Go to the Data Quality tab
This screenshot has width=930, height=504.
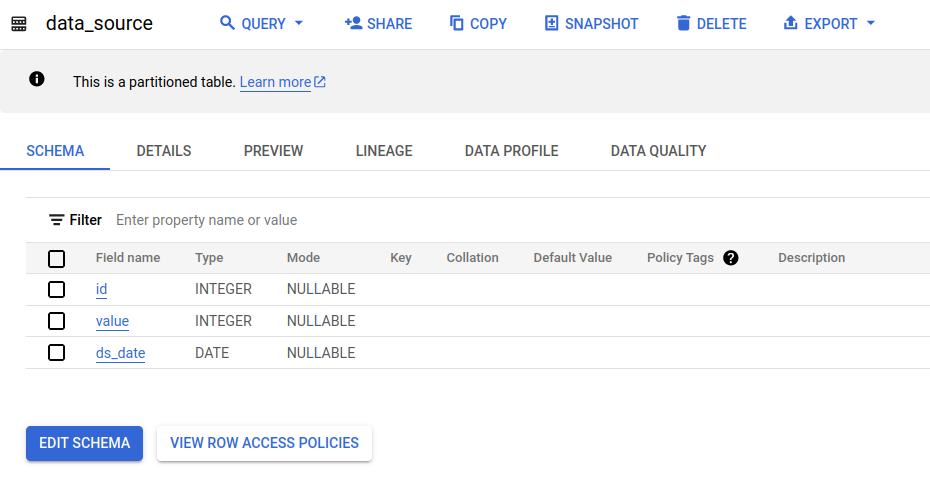click(x=658, y=151)
